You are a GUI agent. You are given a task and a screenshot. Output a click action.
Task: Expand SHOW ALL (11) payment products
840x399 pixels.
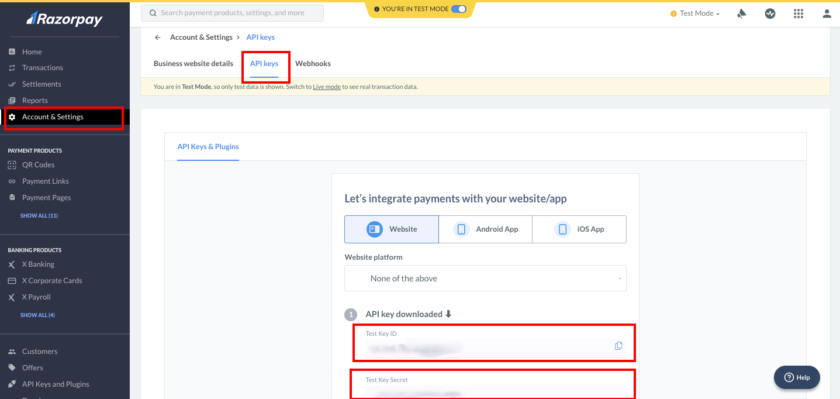tap(39, 216)
